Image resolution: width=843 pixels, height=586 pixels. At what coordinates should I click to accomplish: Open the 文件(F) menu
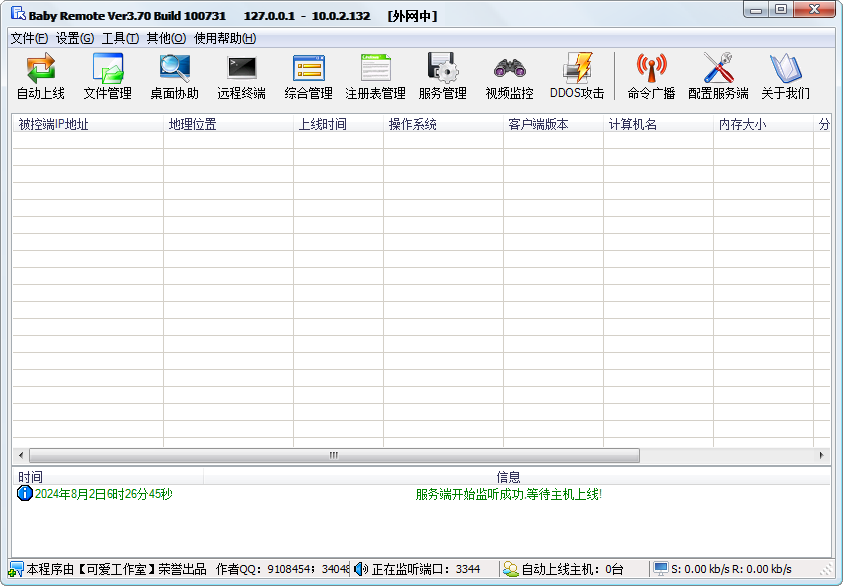pos(29,38)
